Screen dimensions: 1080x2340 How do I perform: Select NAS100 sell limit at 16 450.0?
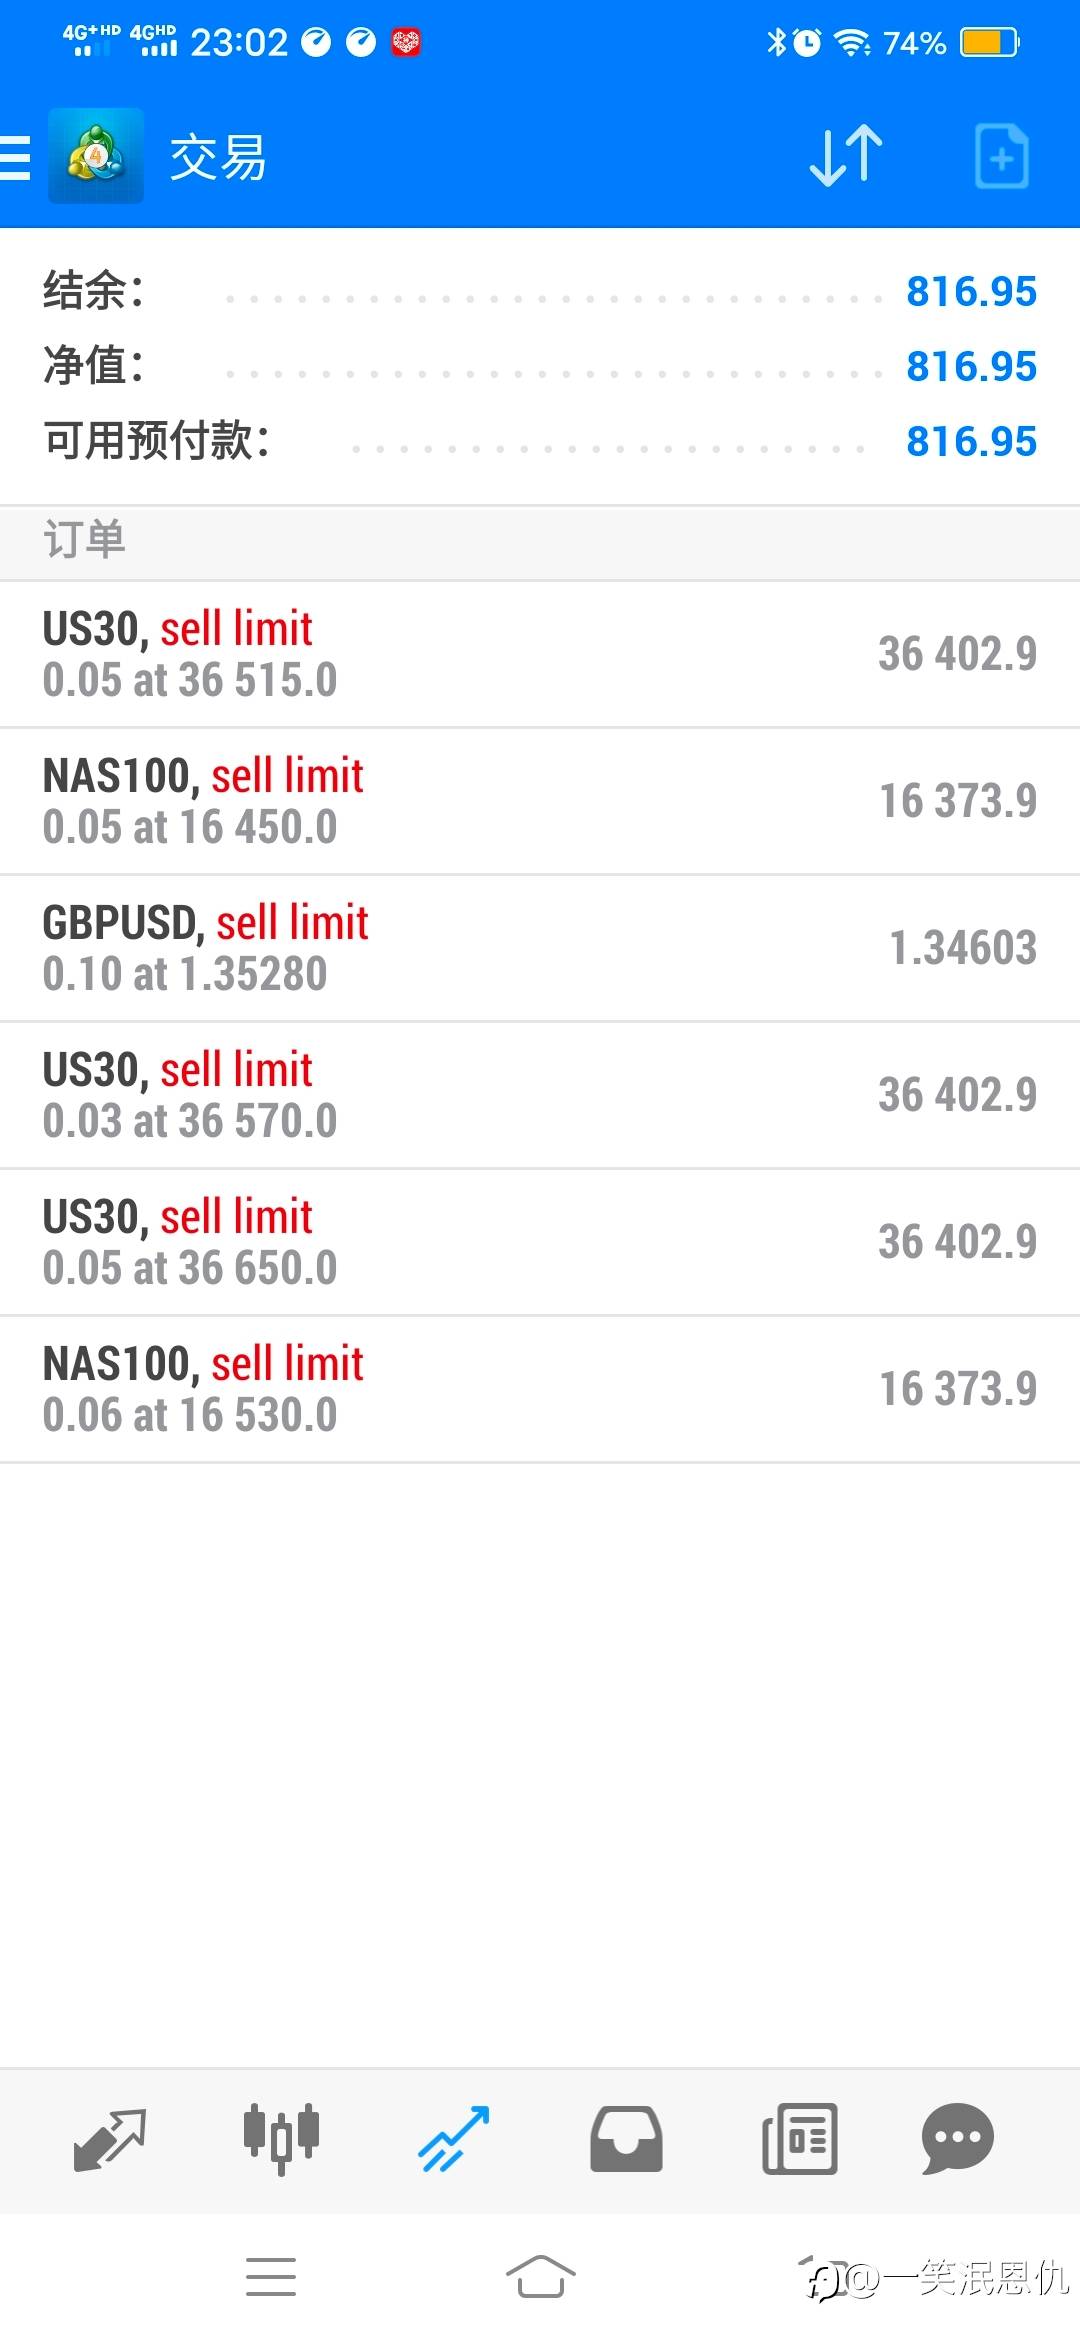click(x=540, y=801)
